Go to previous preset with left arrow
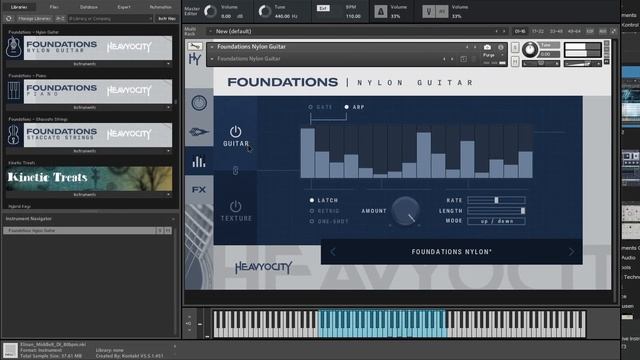This screenshot has height=360, width=640. click(333, 252)
